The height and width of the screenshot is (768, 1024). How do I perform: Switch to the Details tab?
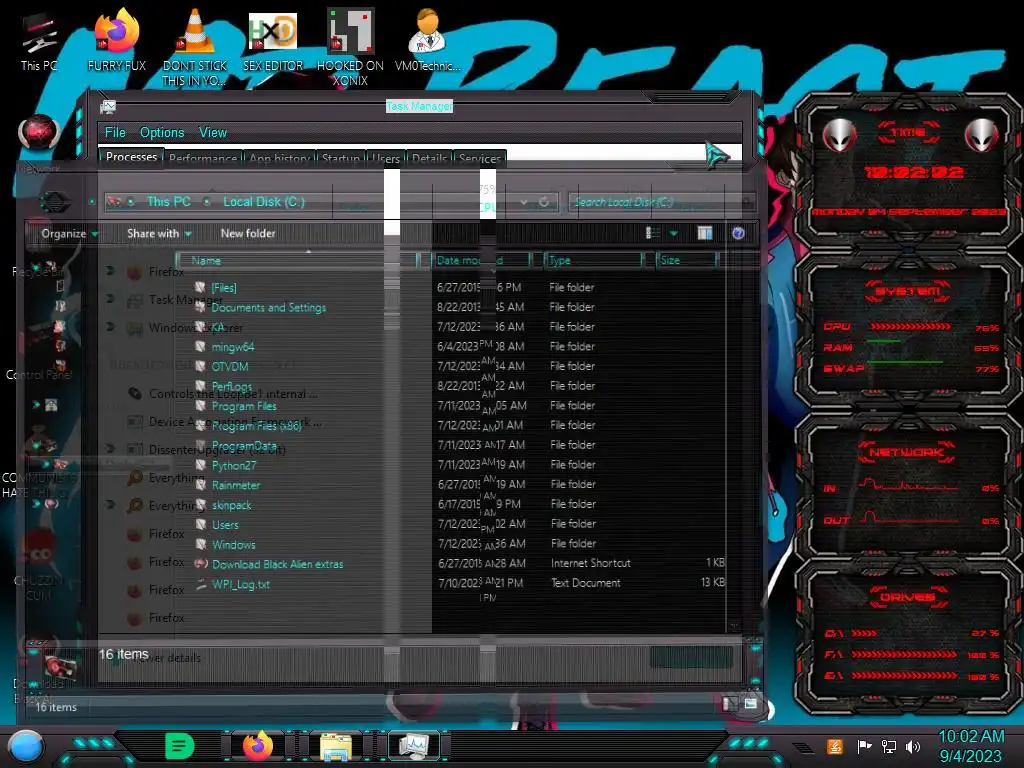click(x=430, y=158)
